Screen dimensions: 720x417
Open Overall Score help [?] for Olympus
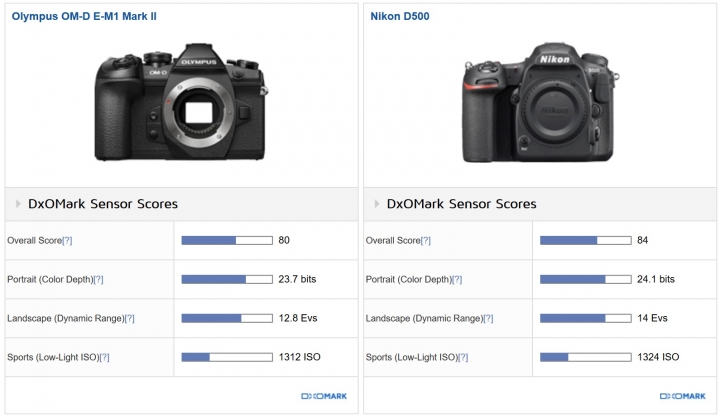67,241
